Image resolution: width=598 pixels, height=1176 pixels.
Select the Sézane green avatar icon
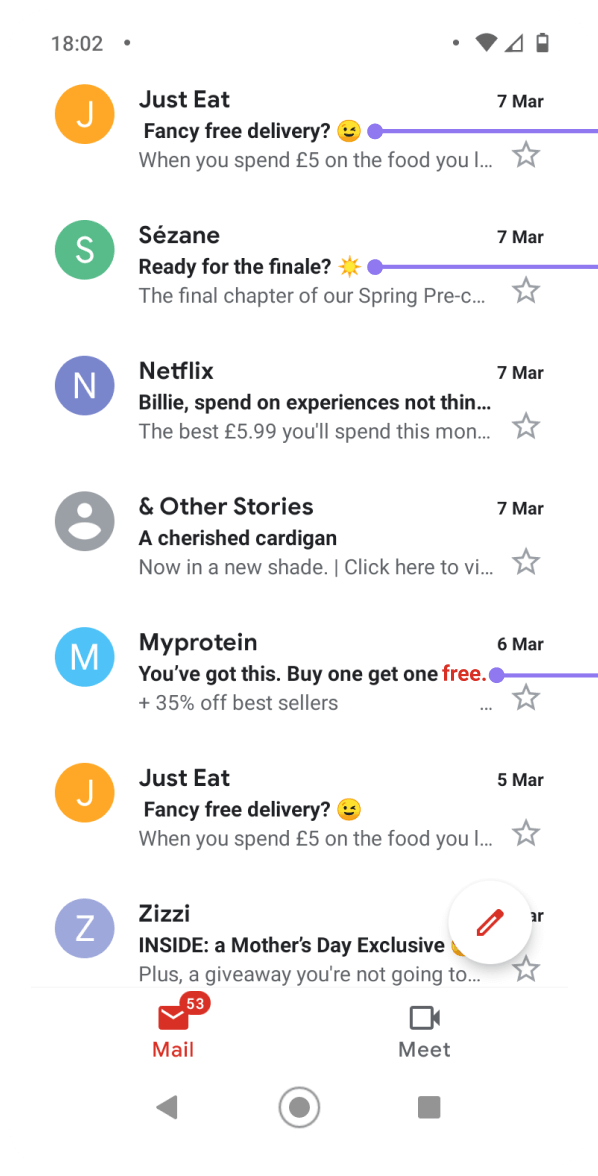[x=84, y=250]
